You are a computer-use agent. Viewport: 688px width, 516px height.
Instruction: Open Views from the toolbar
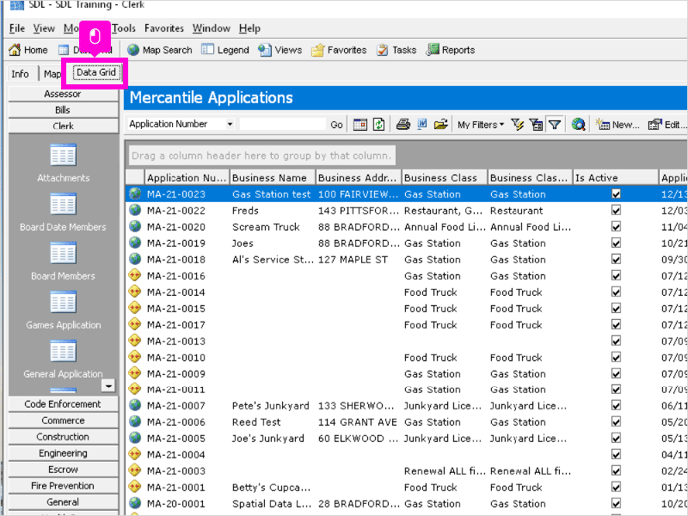pyautogui.click(x=280, y=50)
